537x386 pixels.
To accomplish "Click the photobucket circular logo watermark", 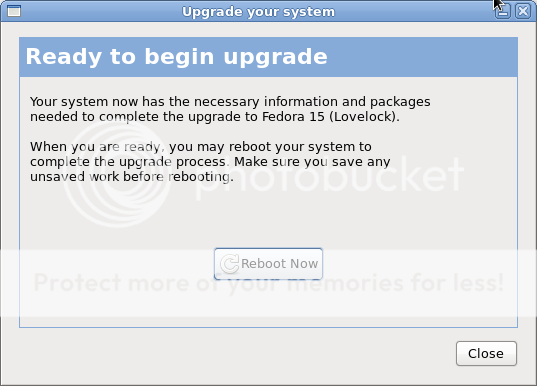I will 116,173.
